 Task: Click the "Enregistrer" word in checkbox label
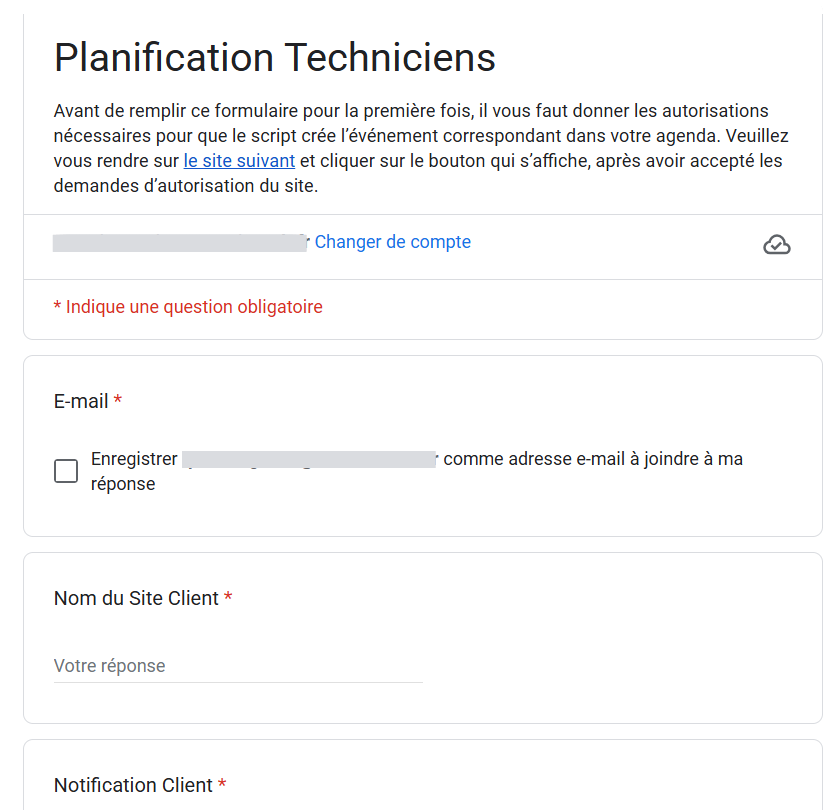pyautogui.click(x=134, y=459)
